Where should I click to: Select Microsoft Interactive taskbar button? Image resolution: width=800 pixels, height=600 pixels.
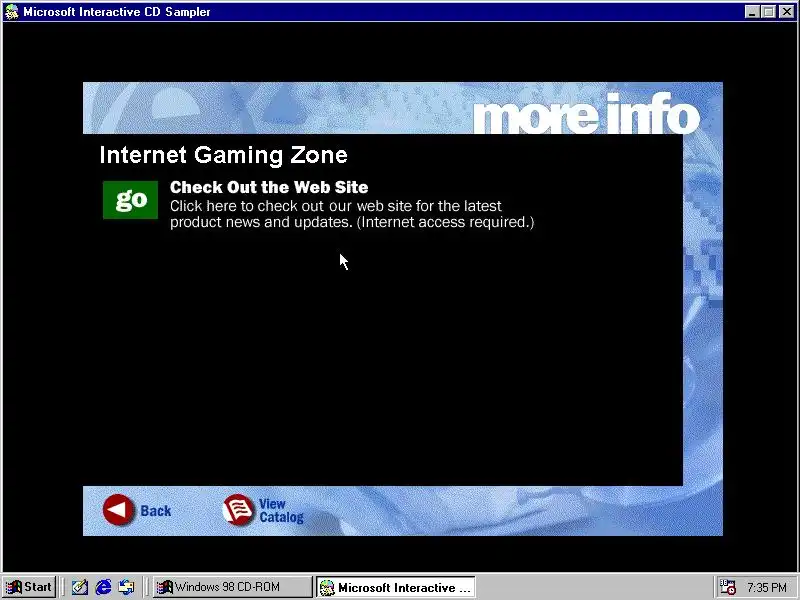[x=395, y=587]
